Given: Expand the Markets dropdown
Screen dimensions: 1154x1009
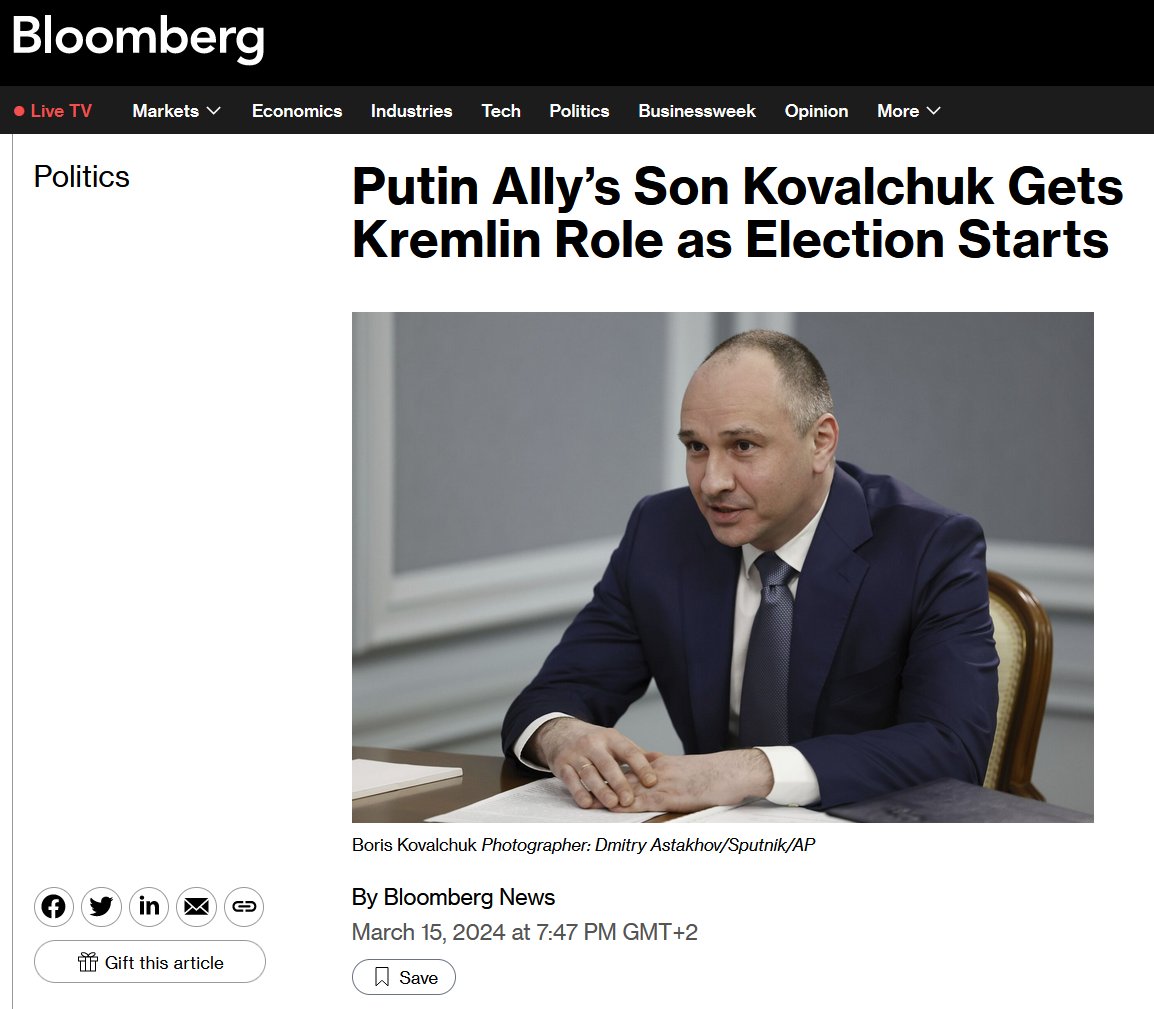Looking at the screenshot, I should pos(177,111).
